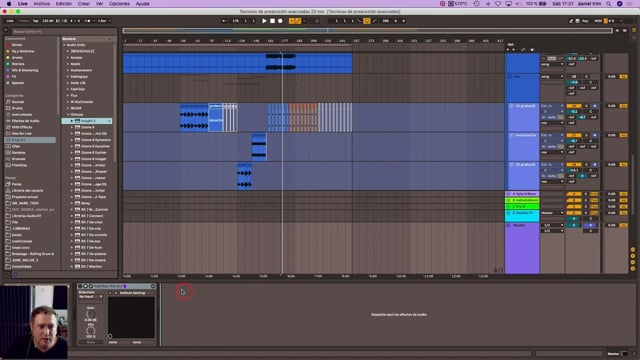Open Proyecto actual folder
This screenshot has height=360, width=640.
tap(25, 197)
